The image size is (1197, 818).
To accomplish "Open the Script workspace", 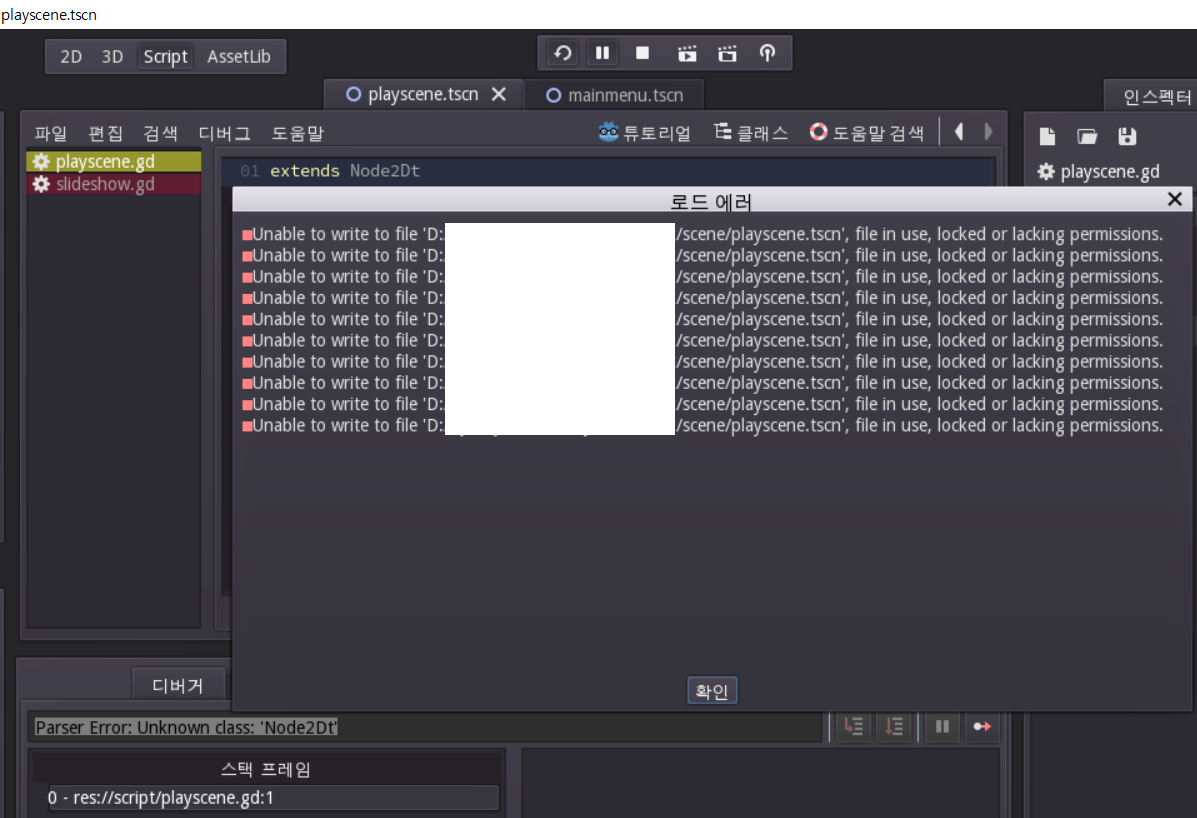I will pyautogui.click(x=166, y=56).
